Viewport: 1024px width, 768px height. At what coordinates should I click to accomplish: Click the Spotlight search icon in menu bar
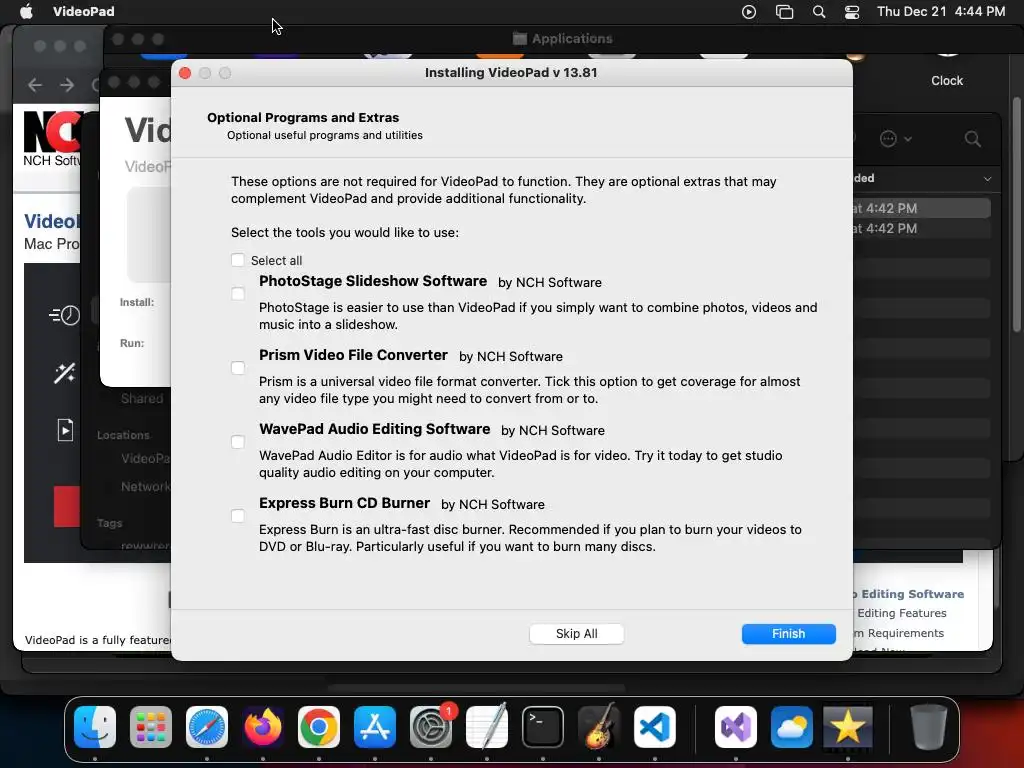[x=818, y=12]
